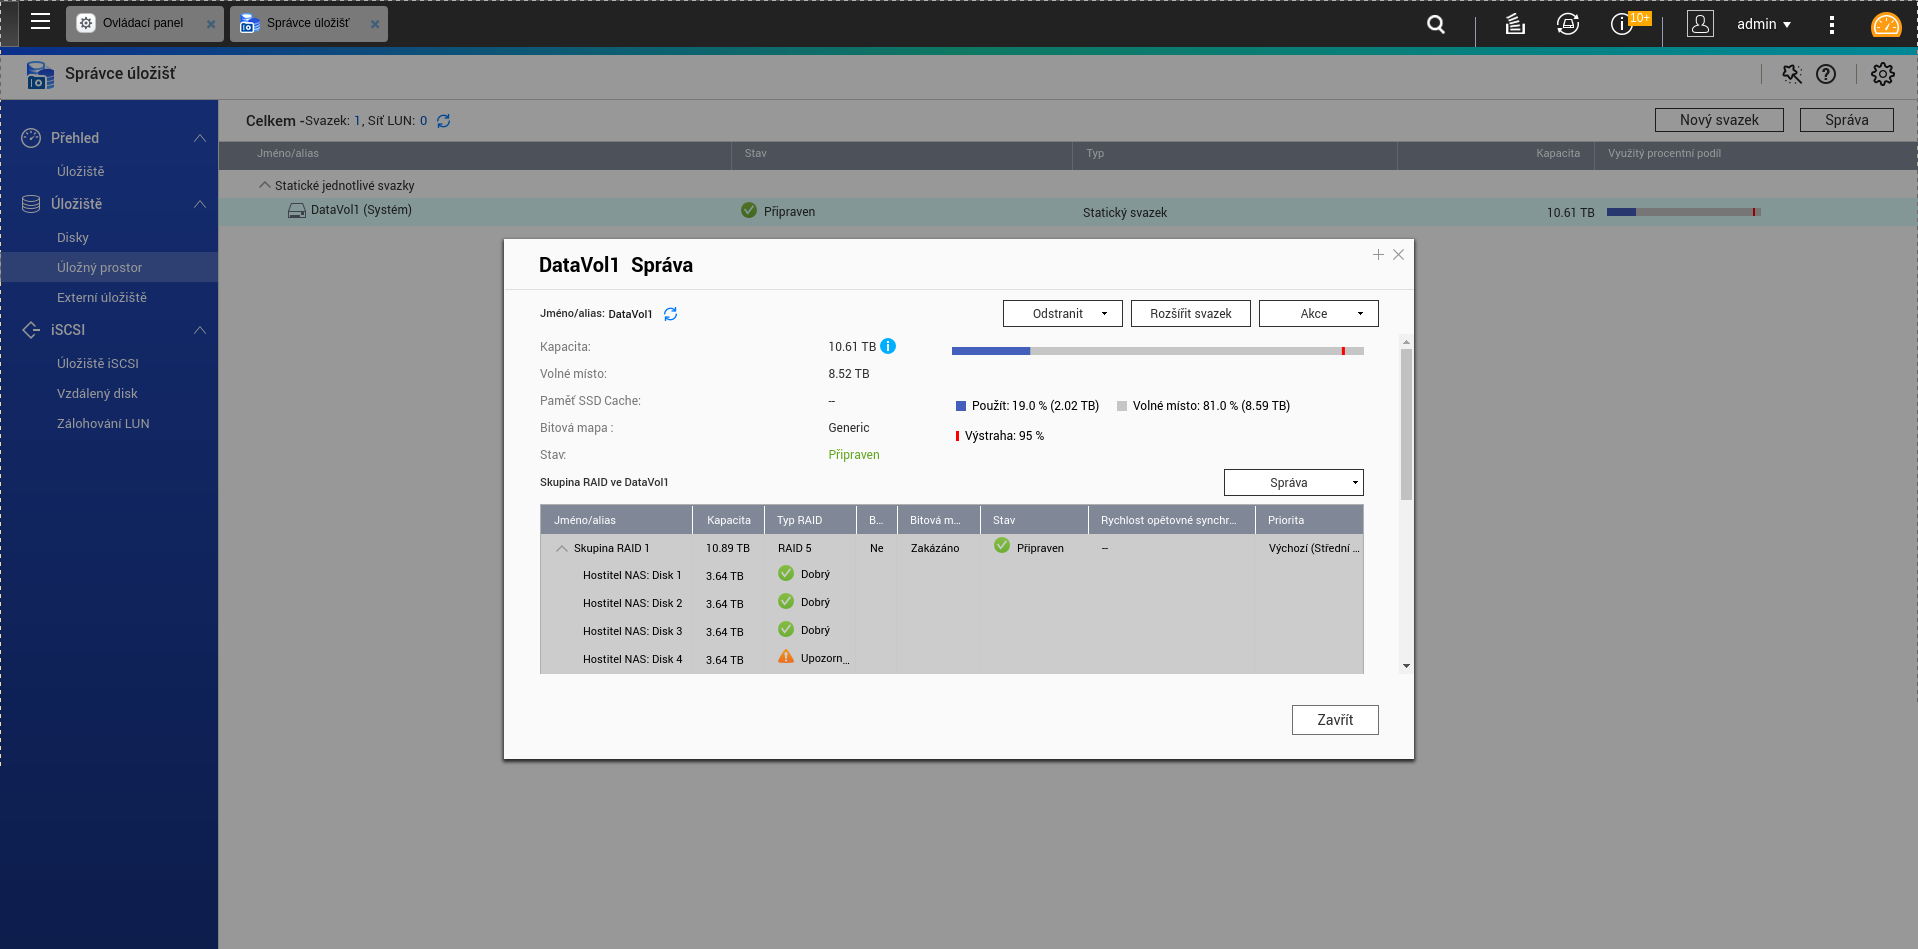Screen dimensions: 1918x949
Task: Open the RAID group Správa dropdown
Action: (x=1293, y=483)
